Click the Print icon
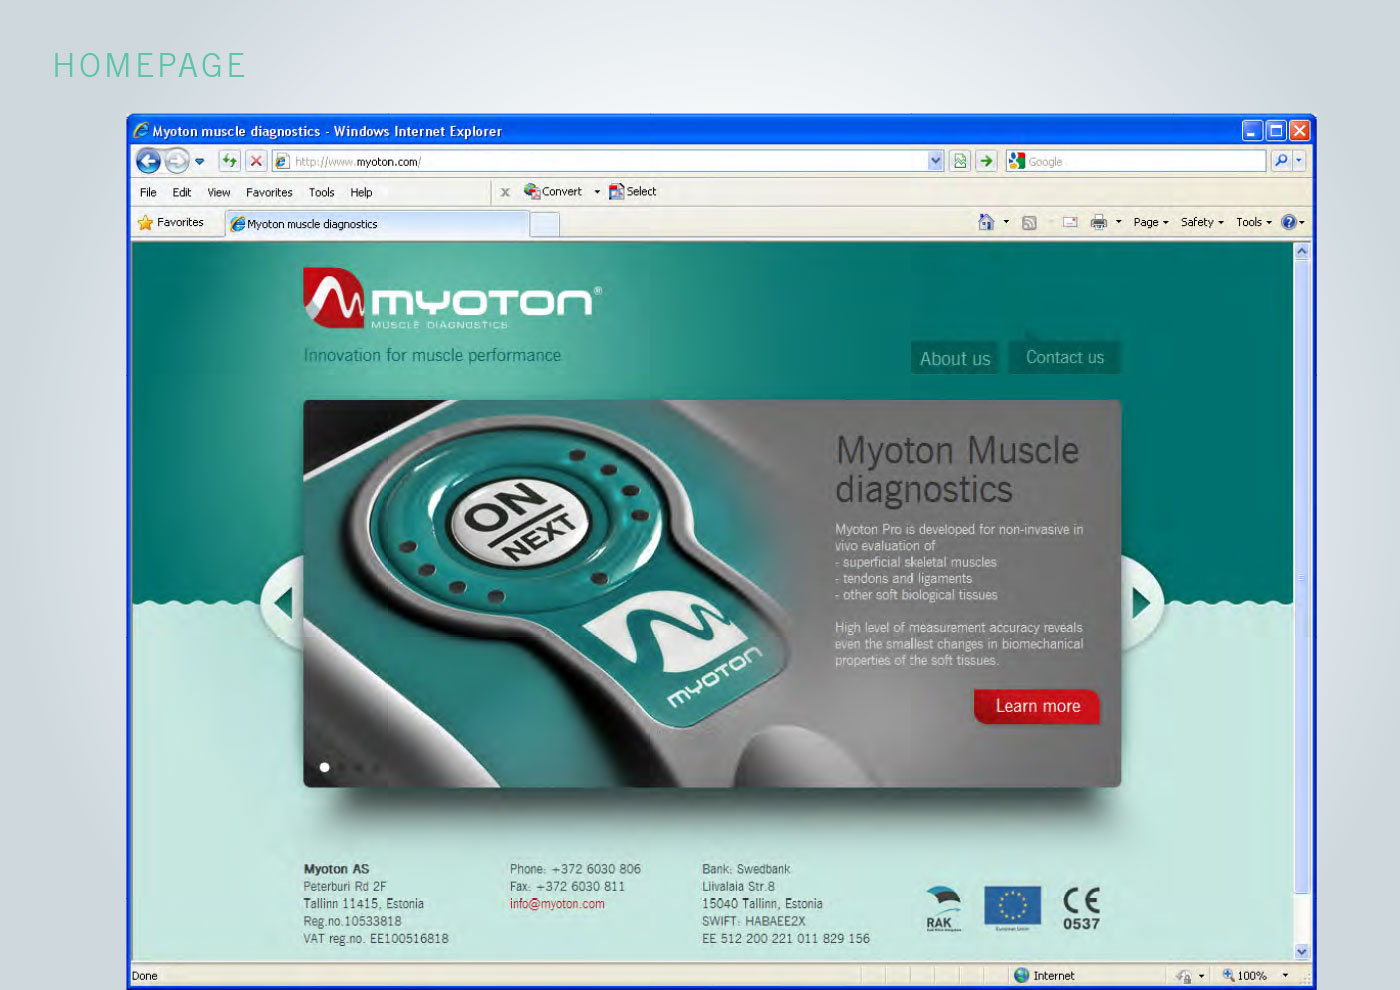 click(1098, 222)
